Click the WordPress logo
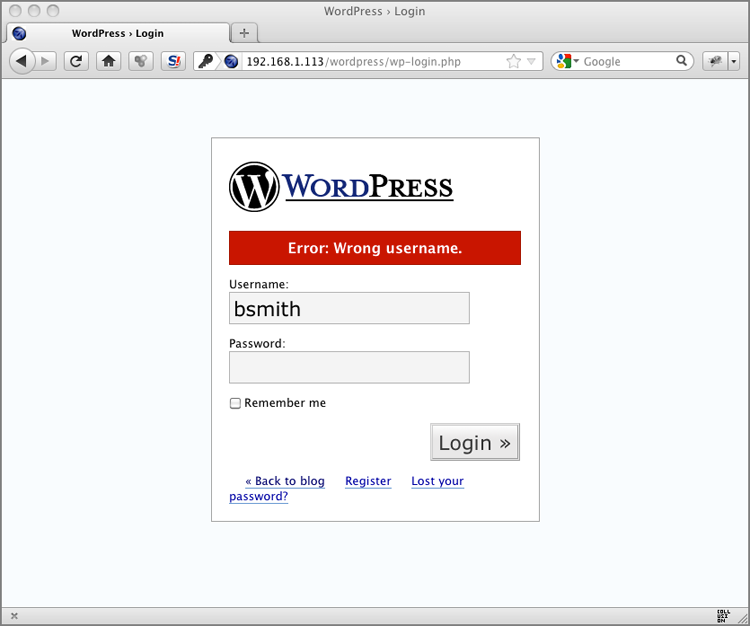The width and height of the screenshot is (750, 626). 341,187
